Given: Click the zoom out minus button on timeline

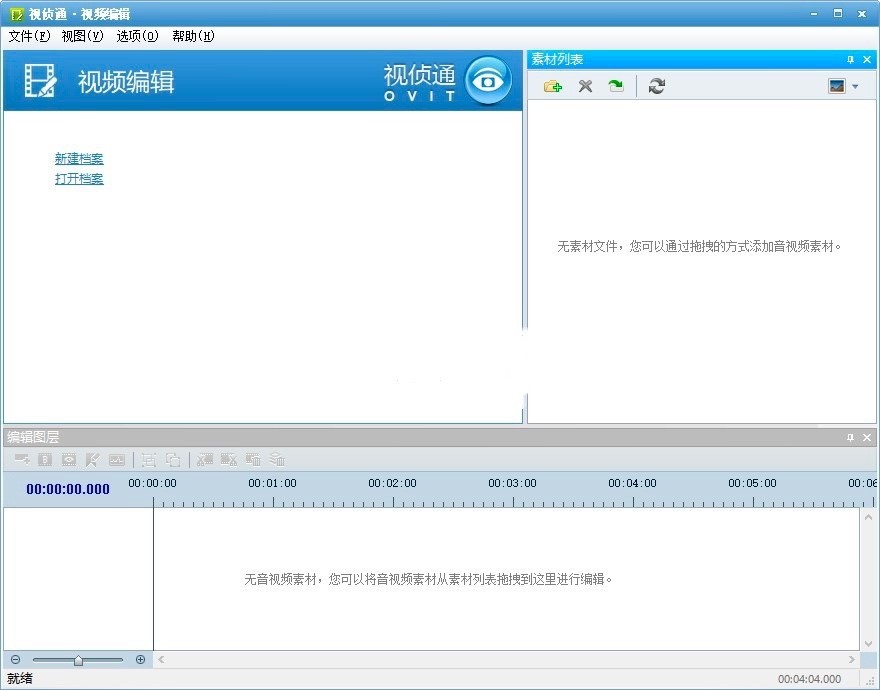Looking at the screenshot, I should 16,660.
